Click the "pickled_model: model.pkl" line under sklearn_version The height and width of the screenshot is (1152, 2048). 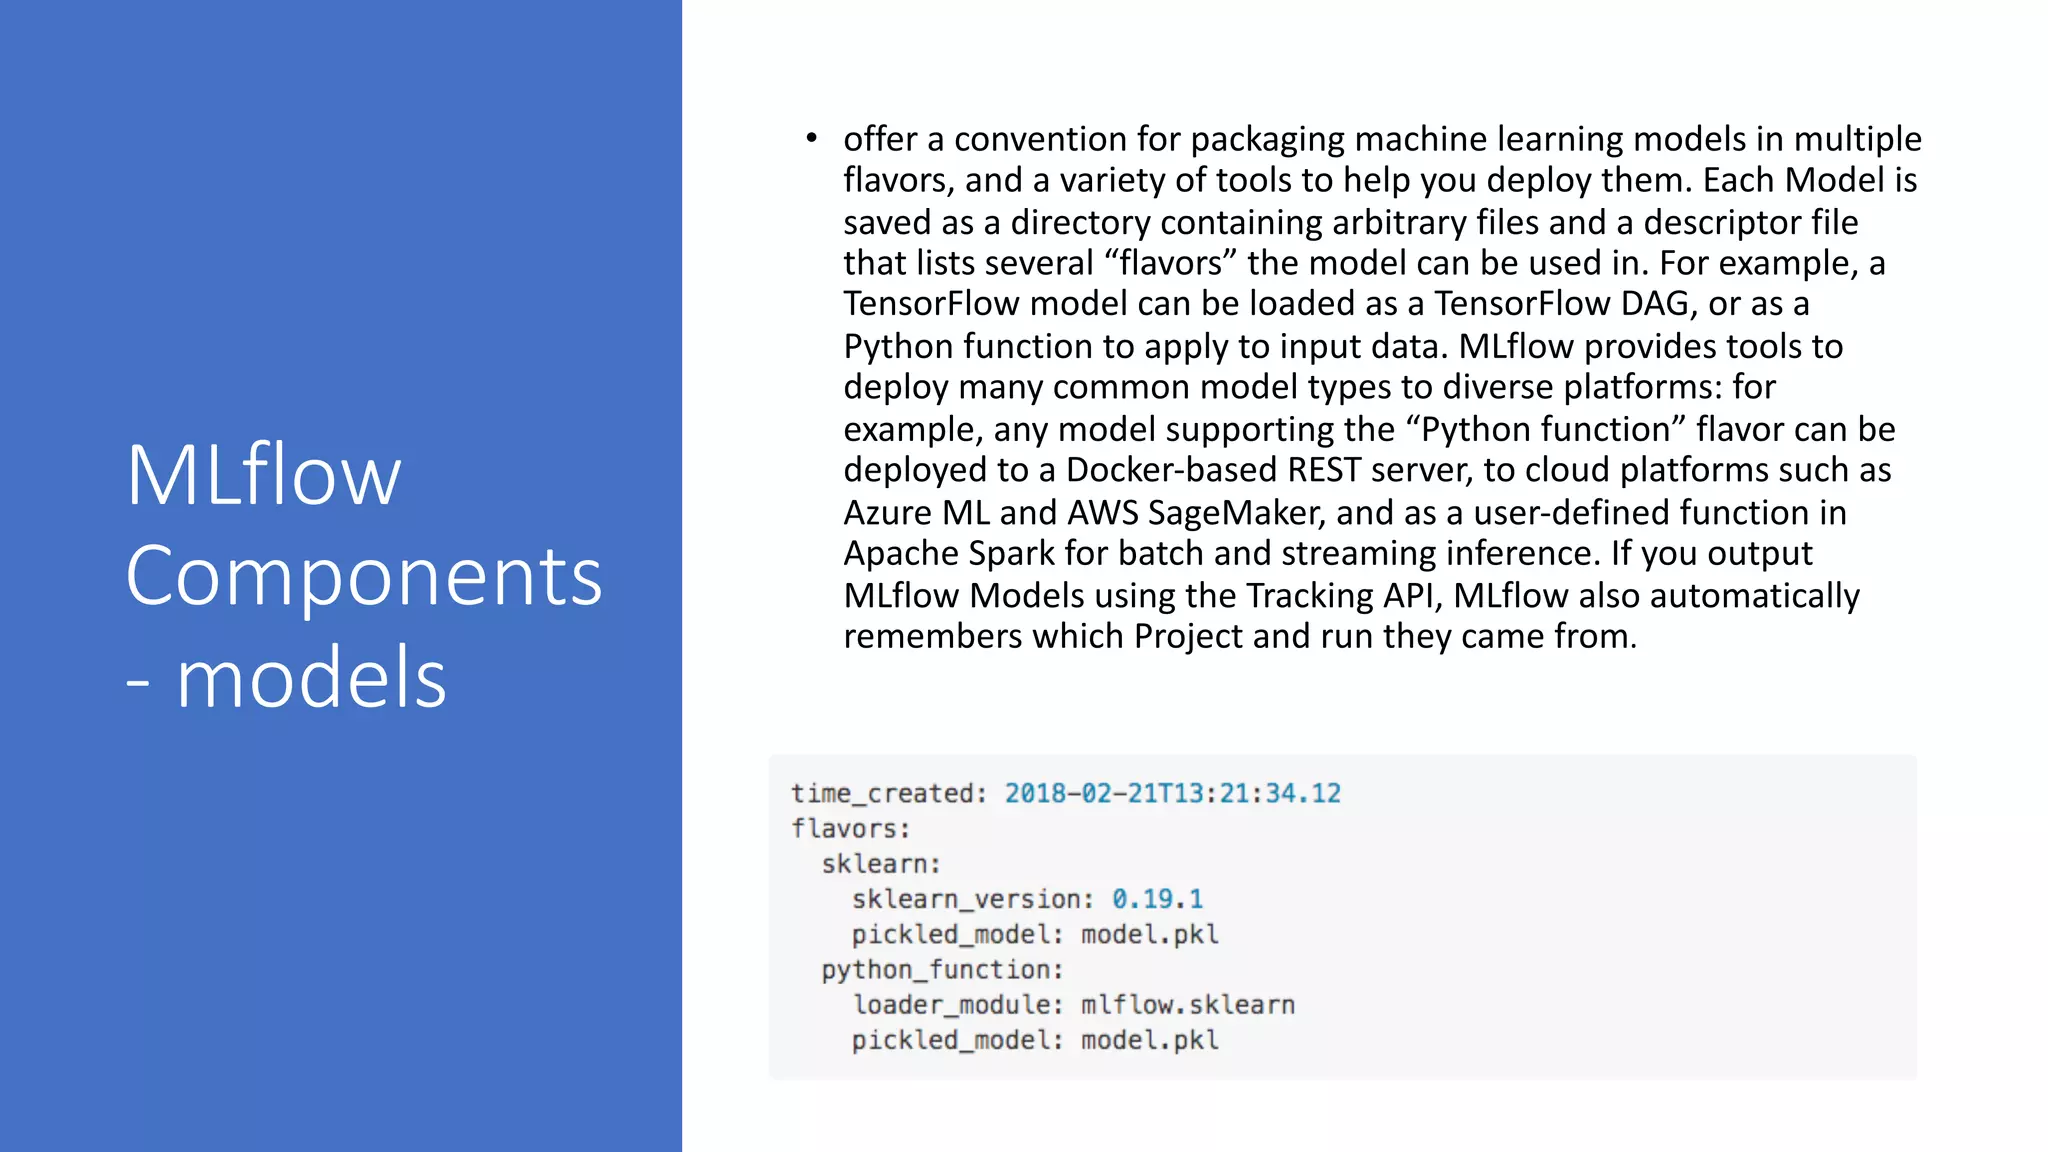1035,934
